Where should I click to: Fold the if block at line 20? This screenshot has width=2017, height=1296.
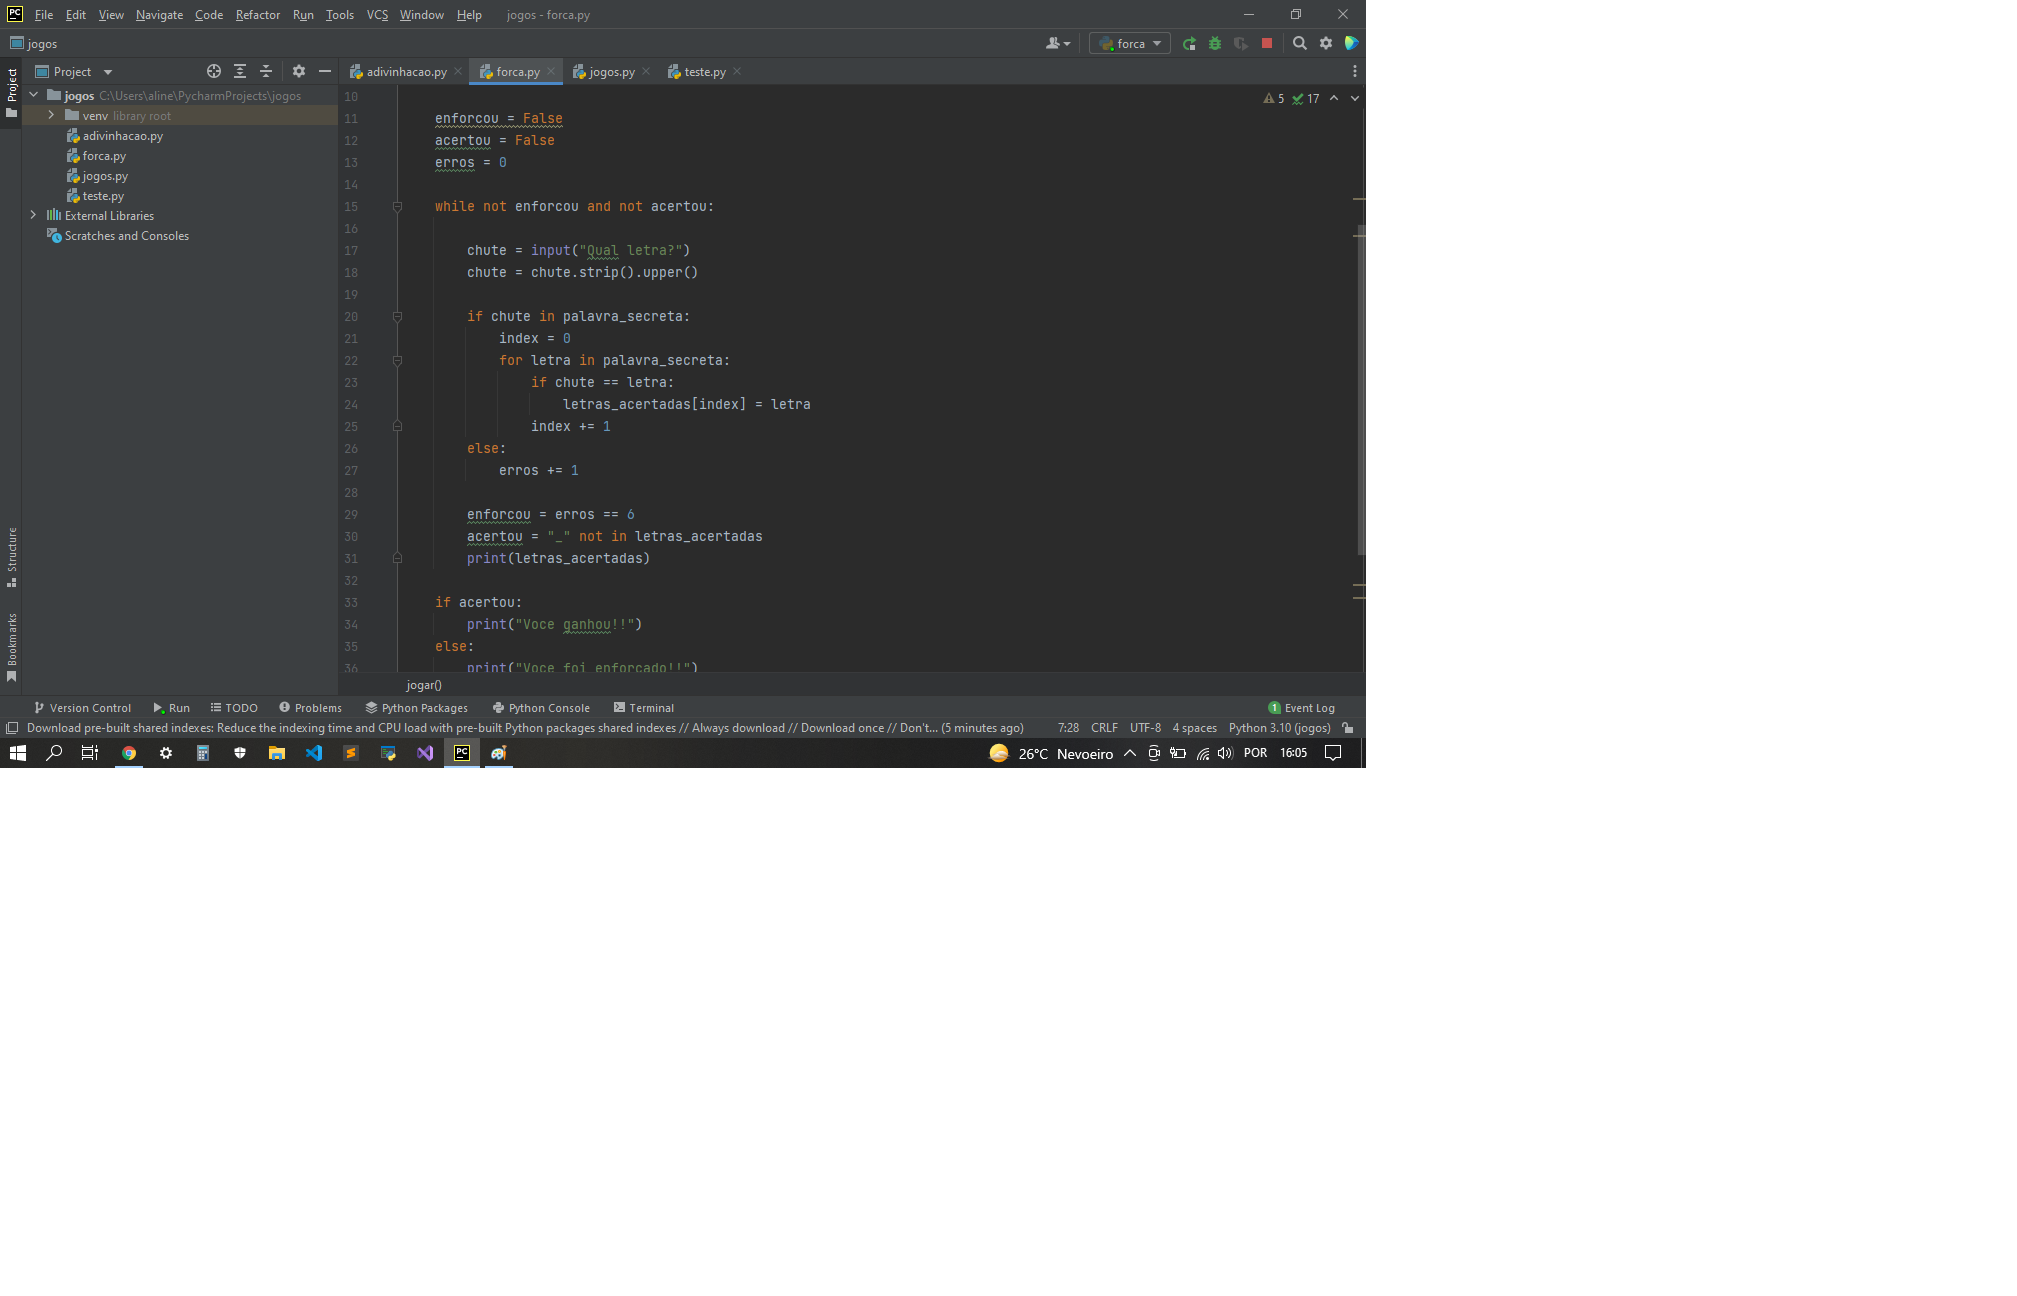point(397,317)
